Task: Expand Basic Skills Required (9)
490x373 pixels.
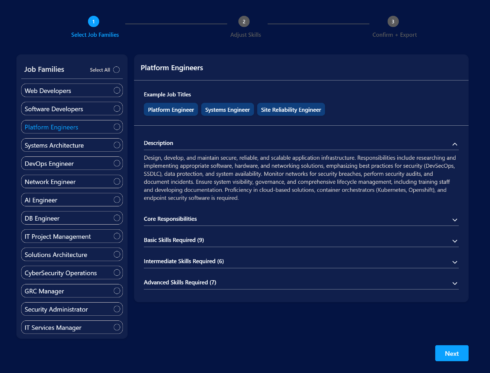Action: 301,240
